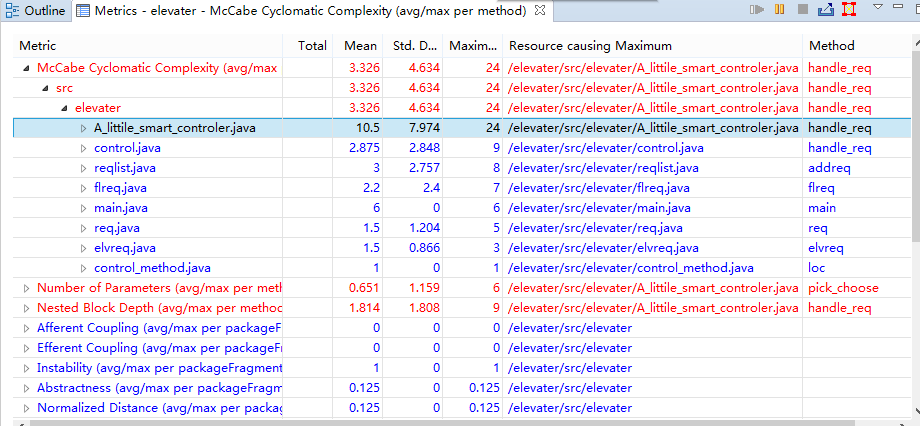Expand the Instability metric
Screen dimensions: 920x426
coord(26,368)
